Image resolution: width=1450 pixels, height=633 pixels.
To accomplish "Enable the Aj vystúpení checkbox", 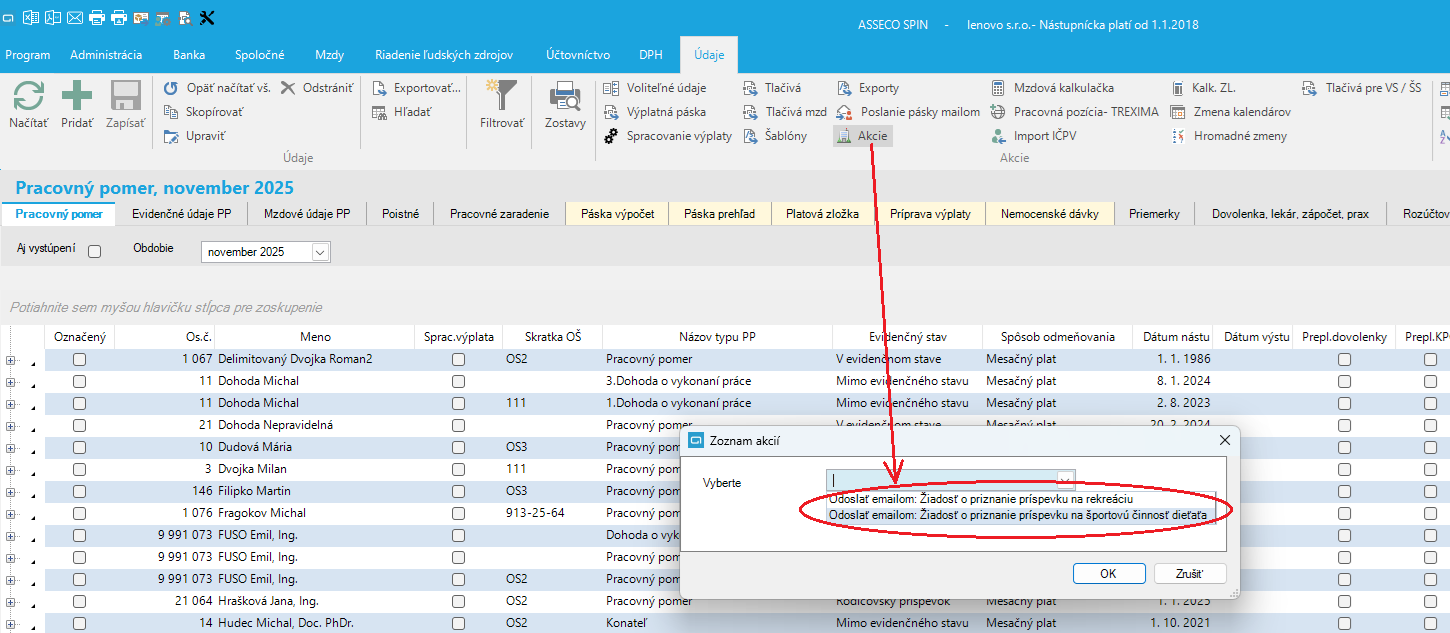I will click(x=95, y=252).
